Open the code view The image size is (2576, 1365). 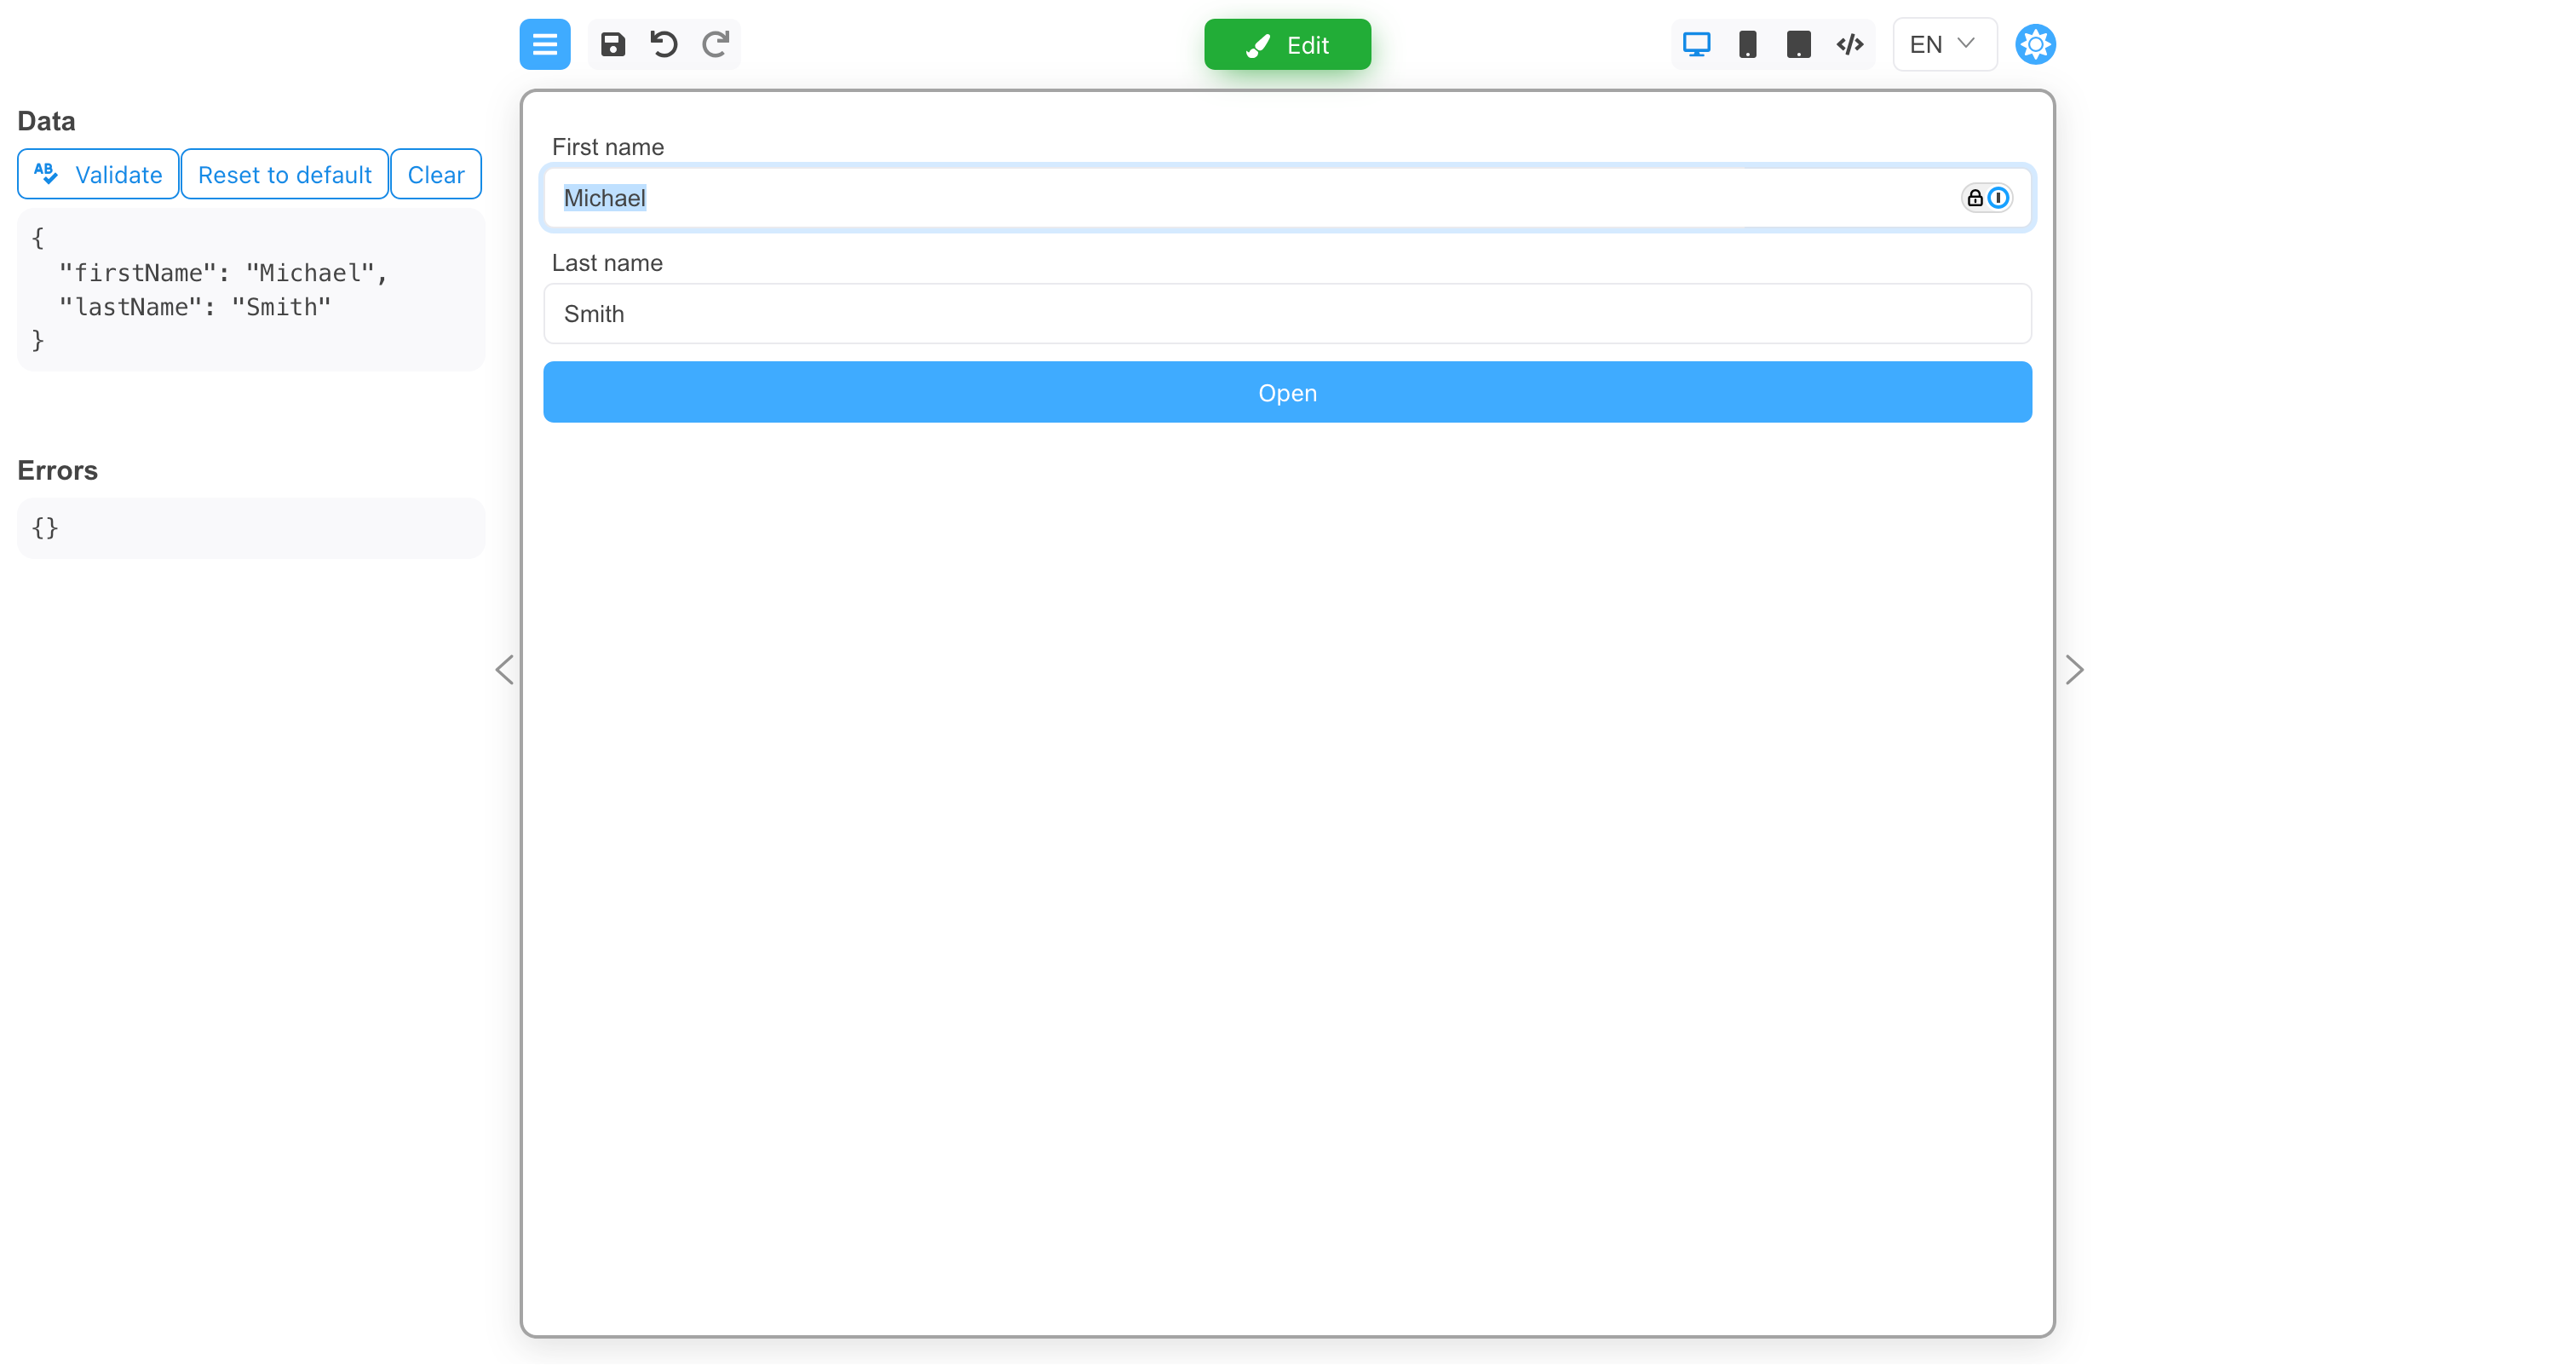pos(1849,44)
